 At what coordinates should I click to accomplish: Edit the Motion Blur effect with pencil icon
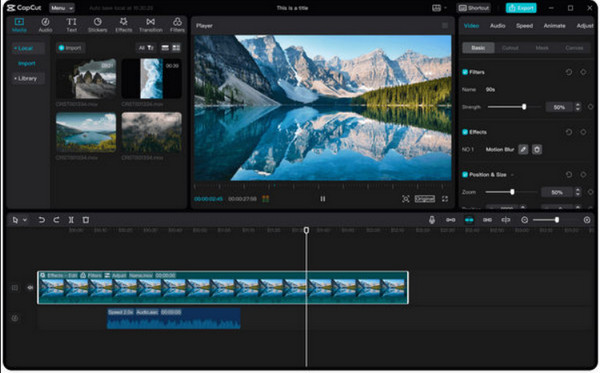coord(523,150)
